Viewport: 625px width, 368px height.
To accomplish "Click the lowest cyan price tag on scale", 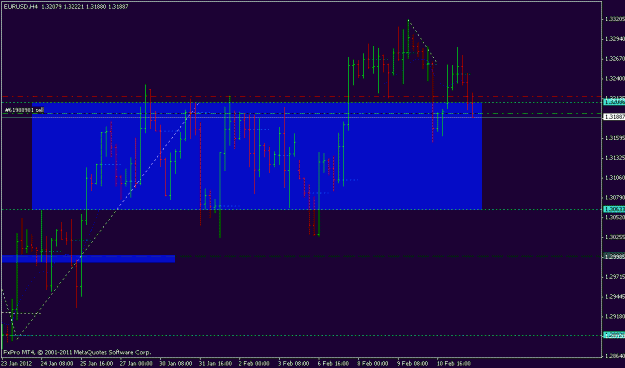I will tap(614, 335).
